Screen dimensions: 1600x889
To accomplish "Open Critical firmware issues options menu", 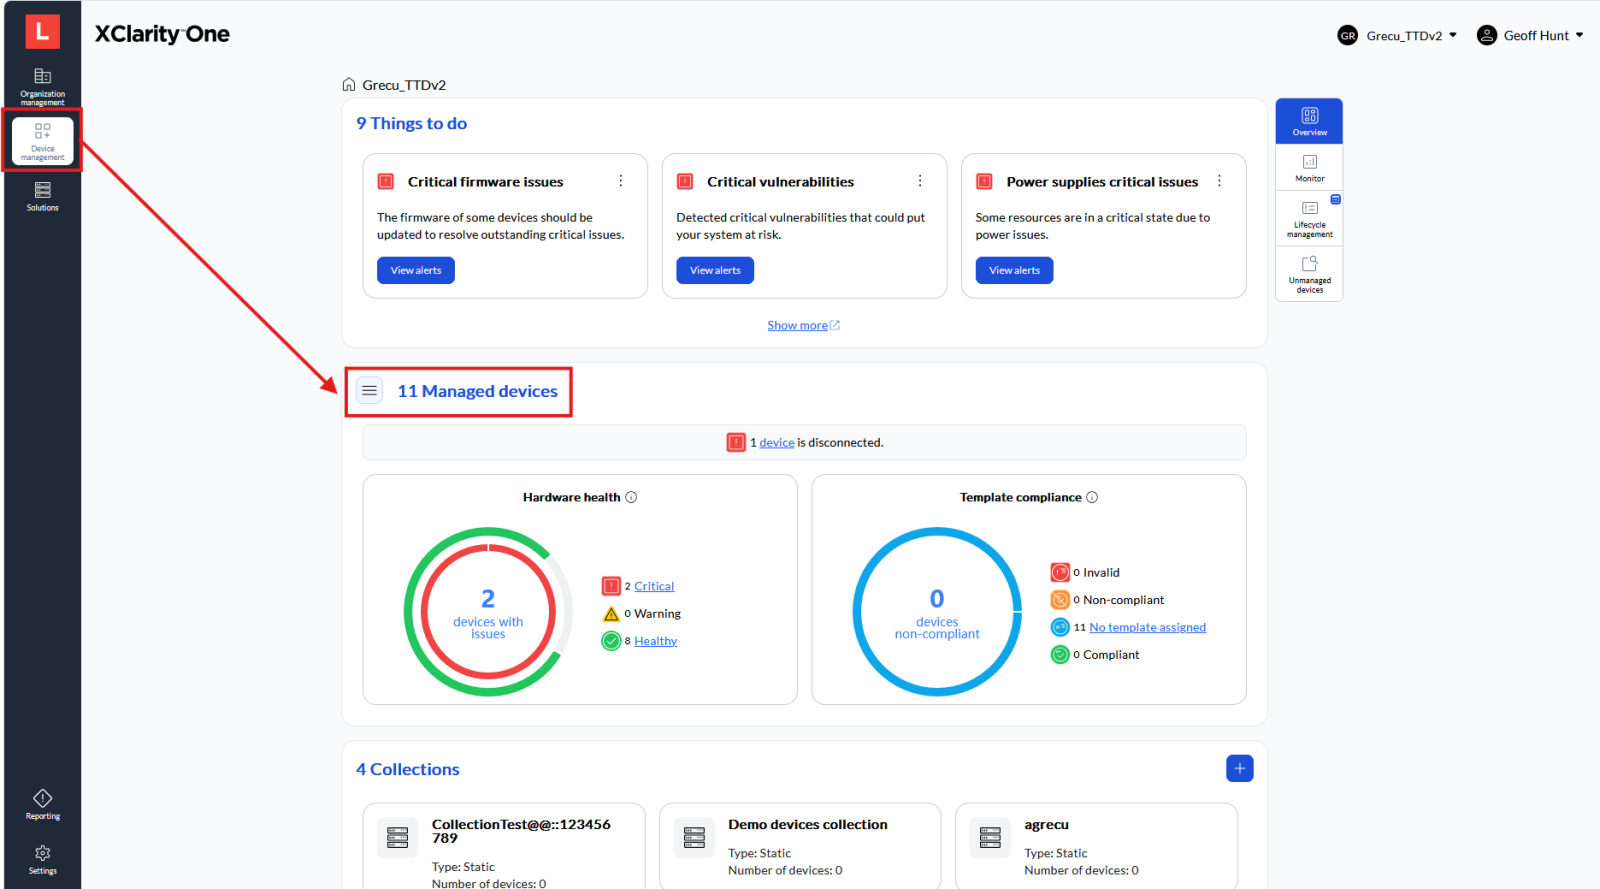I will pyautogui.click(x=621, y=181).
